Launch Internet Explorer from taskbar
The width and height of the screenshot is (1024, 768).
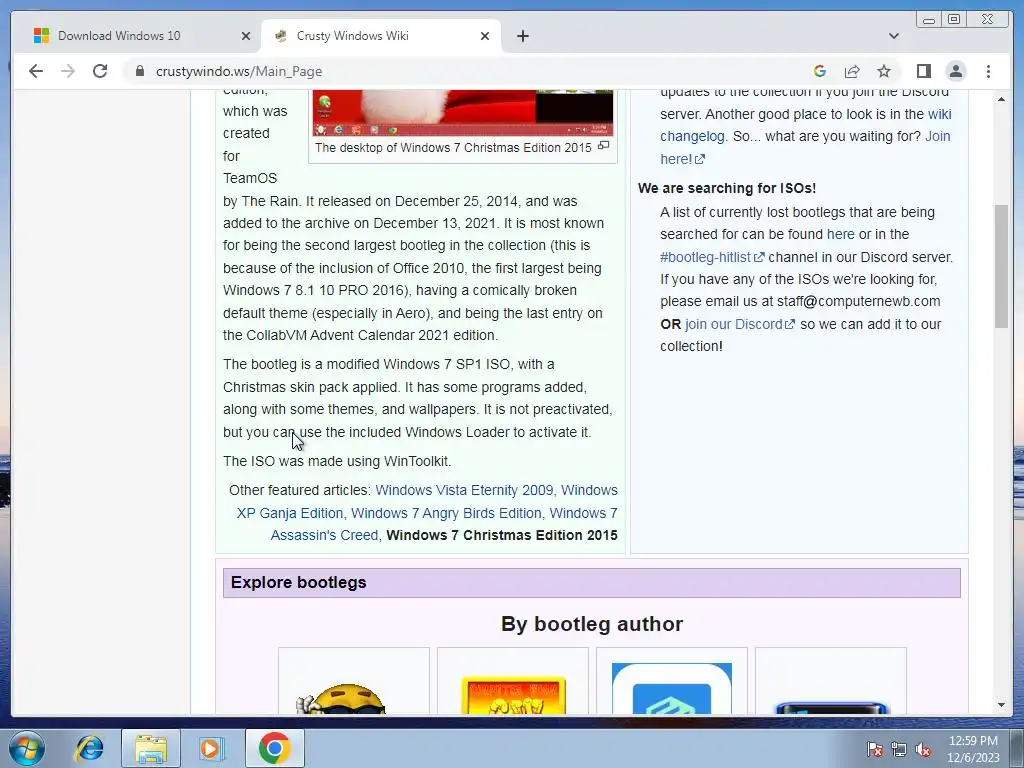[89, 748]
